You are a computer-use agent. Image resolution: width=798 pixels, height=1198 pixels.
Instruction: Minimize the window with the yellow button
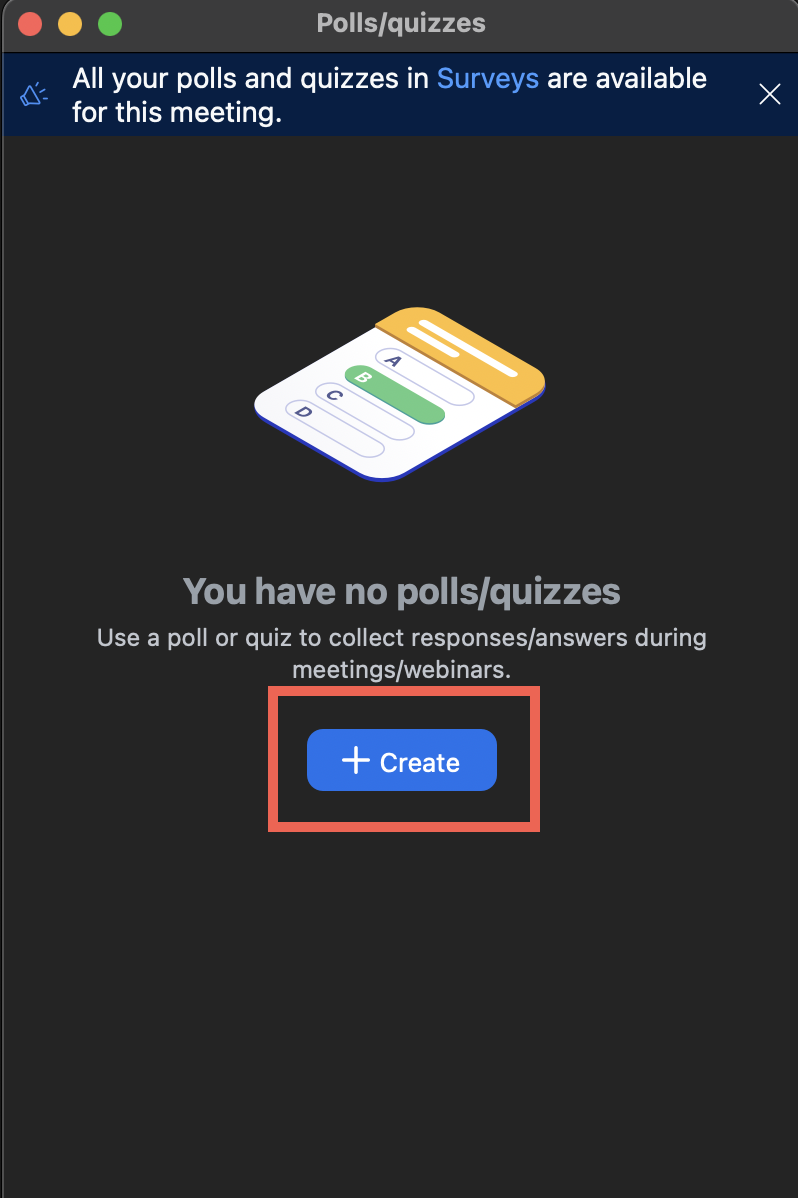click(x=70, y=23)
